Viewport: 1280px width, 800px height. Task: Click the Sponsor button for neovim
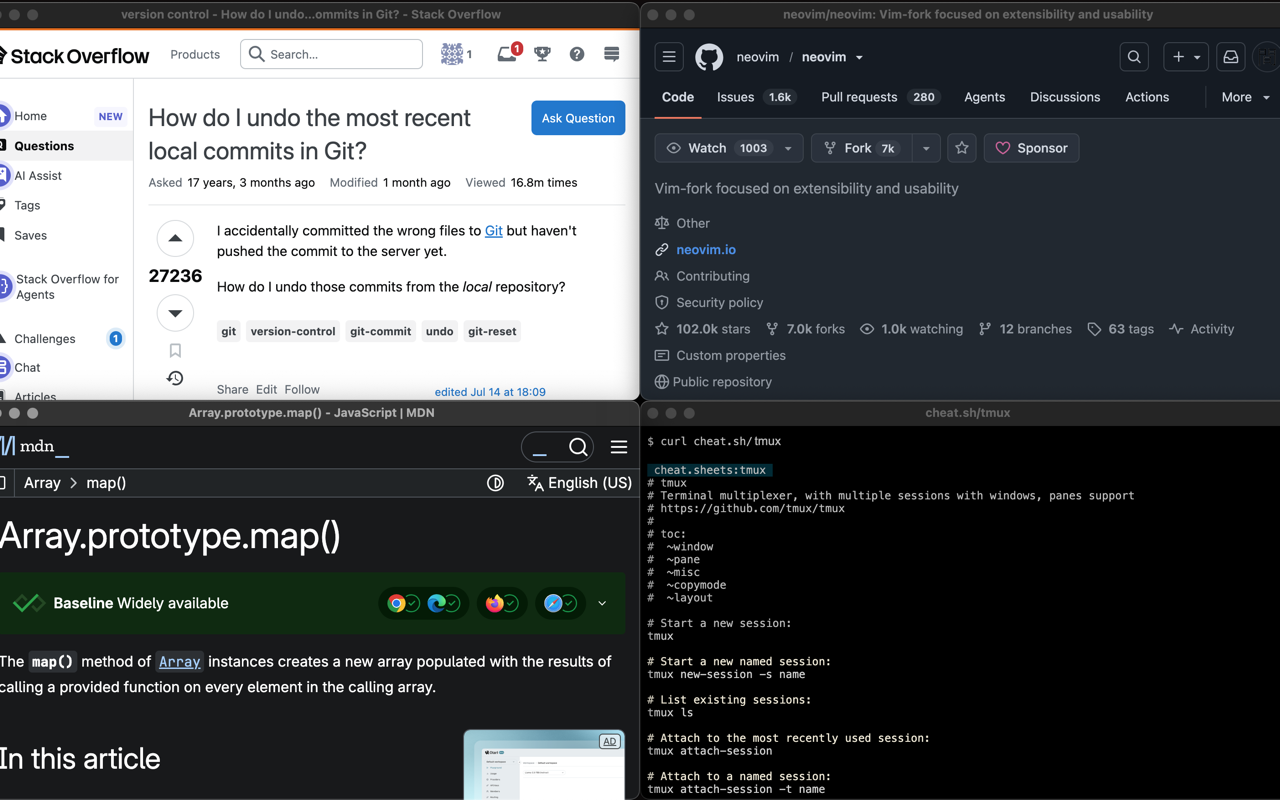[1031, 148]
